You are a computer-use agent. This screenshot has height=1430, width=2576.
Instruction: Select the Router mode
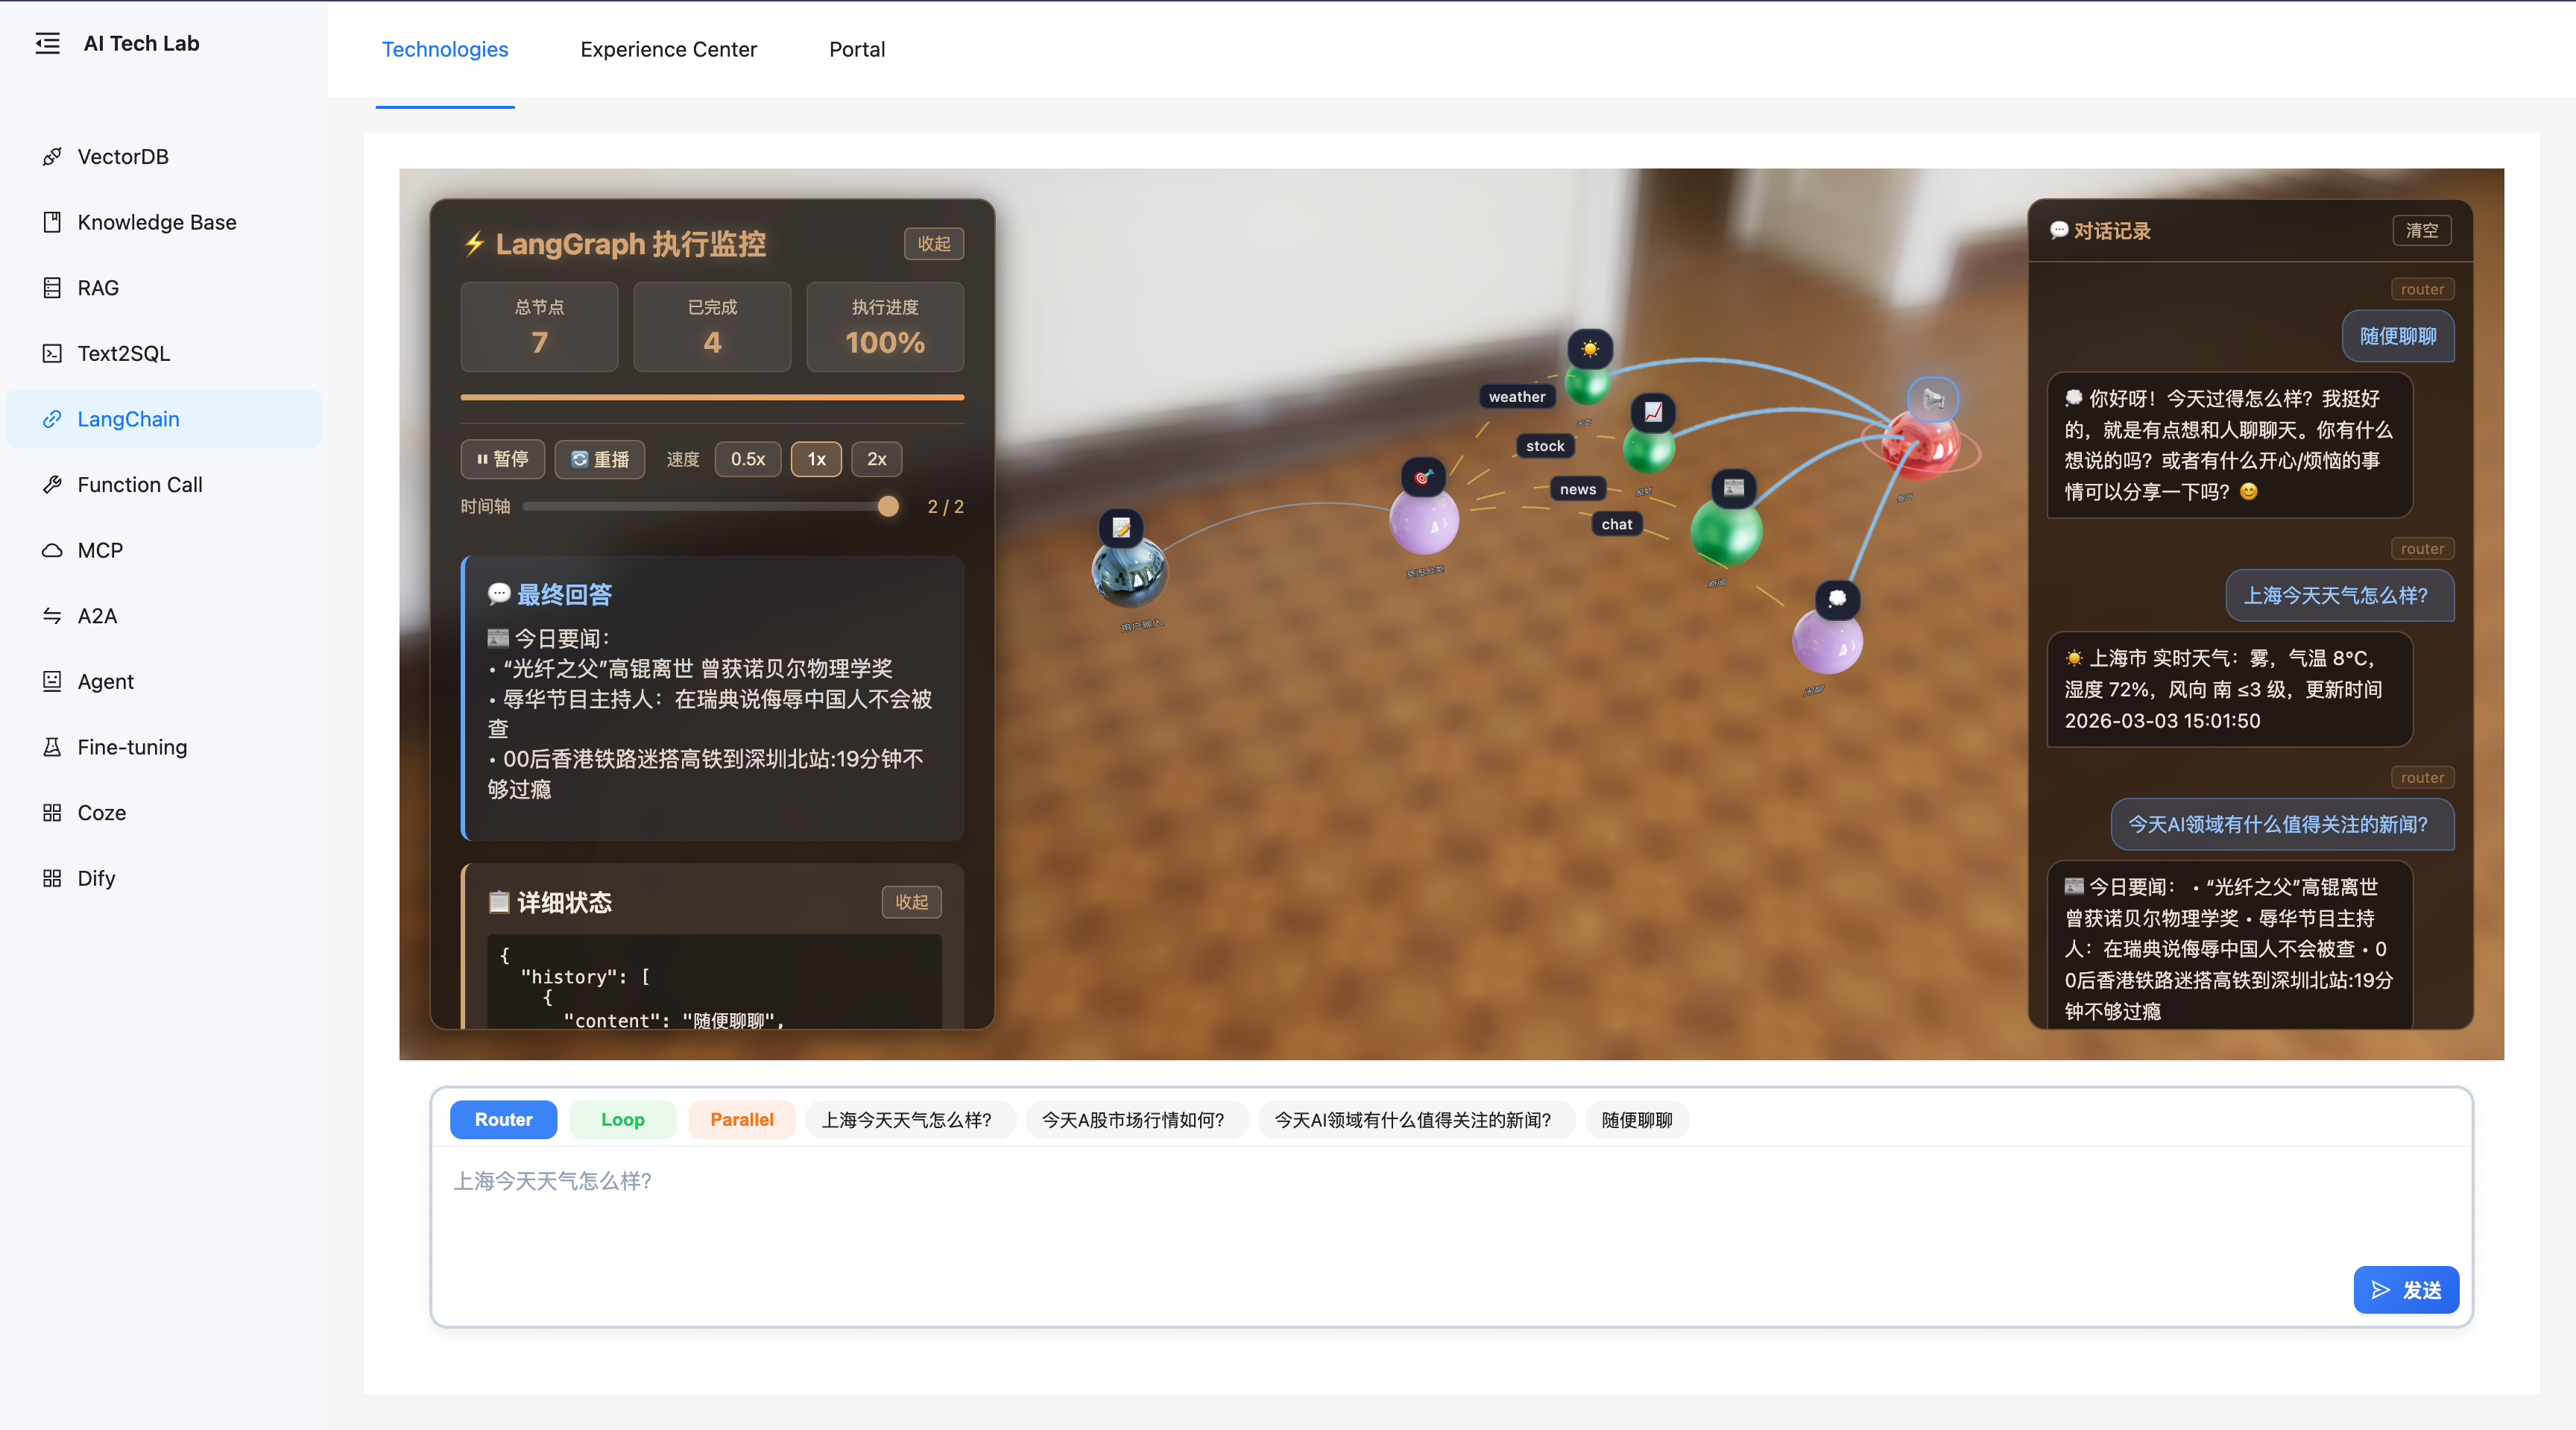503,1120
